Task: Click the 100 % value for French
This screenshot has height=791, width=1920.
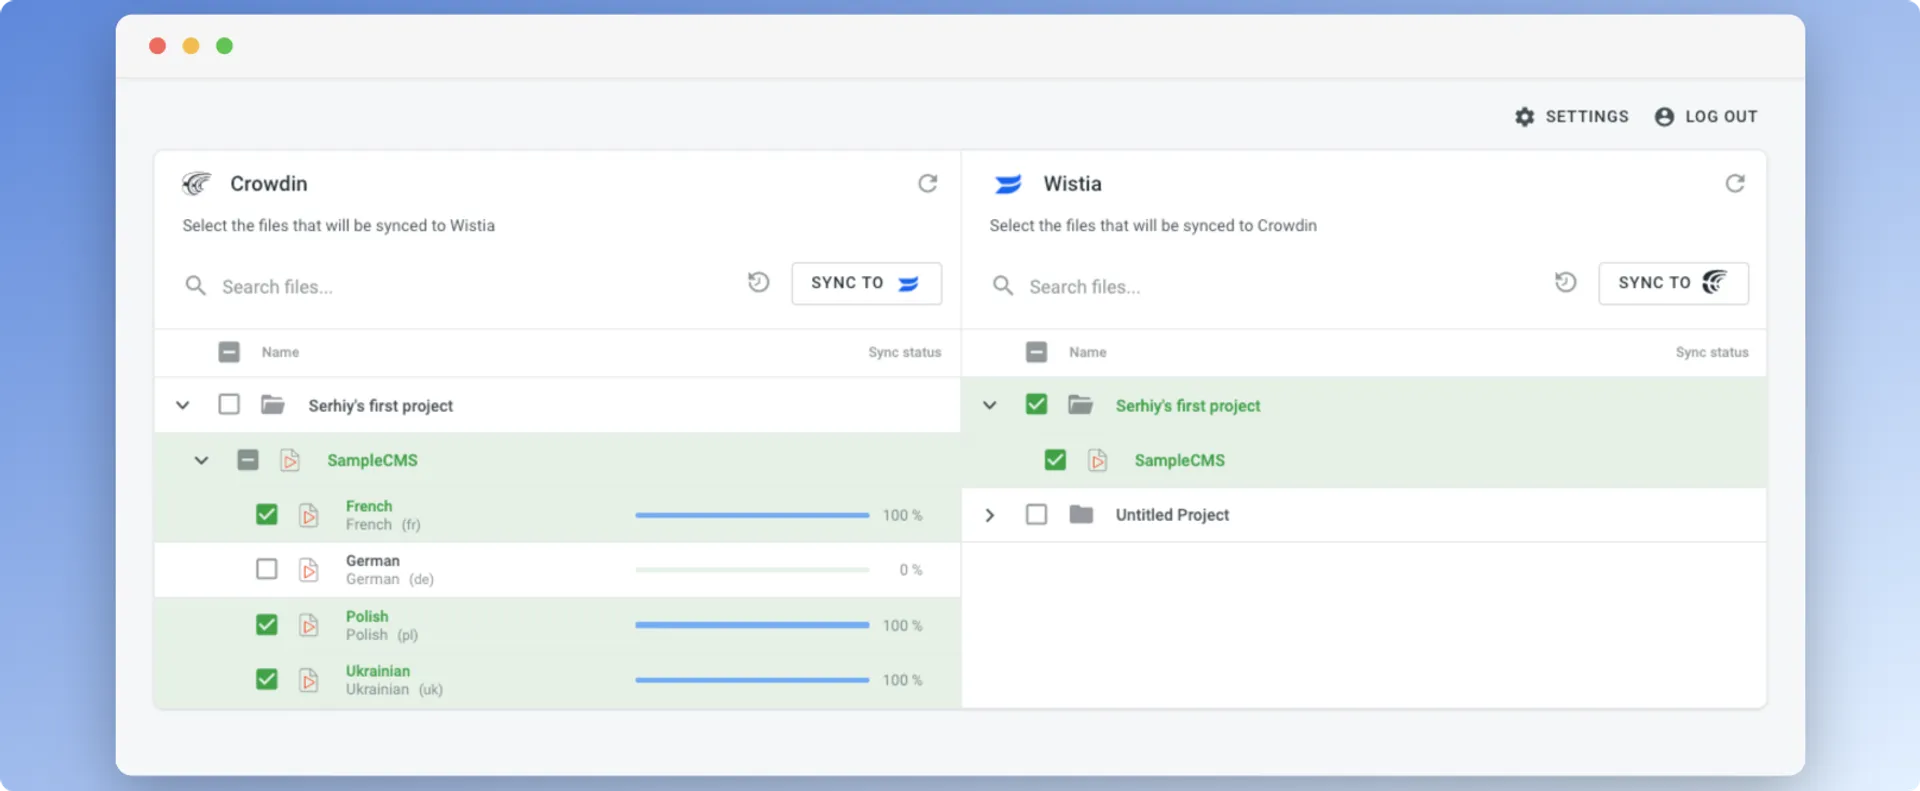Action: click(902, 515)
